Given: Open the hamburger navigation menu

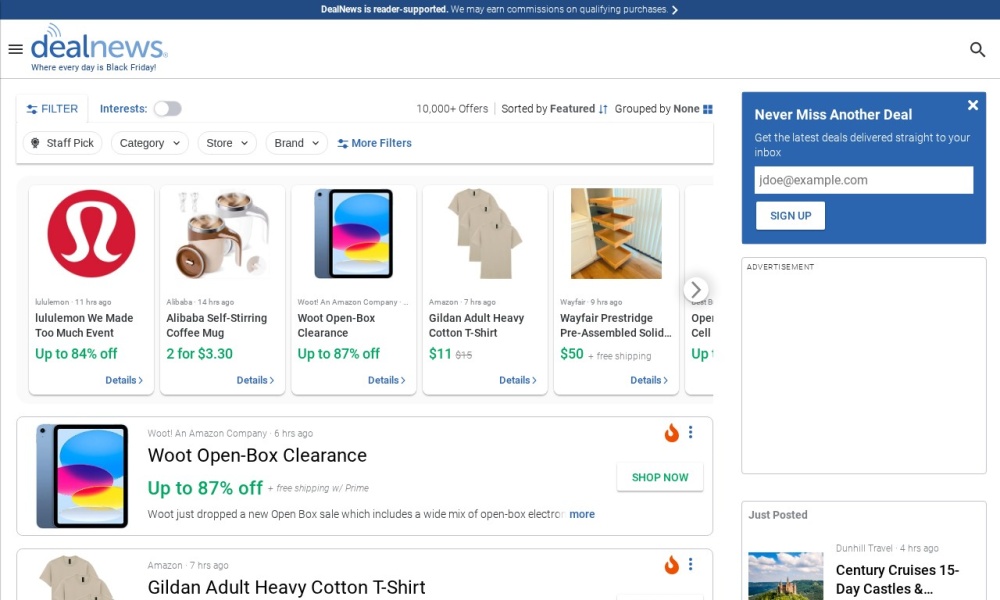Looking at the screenshot, I should tap(15, 49).
